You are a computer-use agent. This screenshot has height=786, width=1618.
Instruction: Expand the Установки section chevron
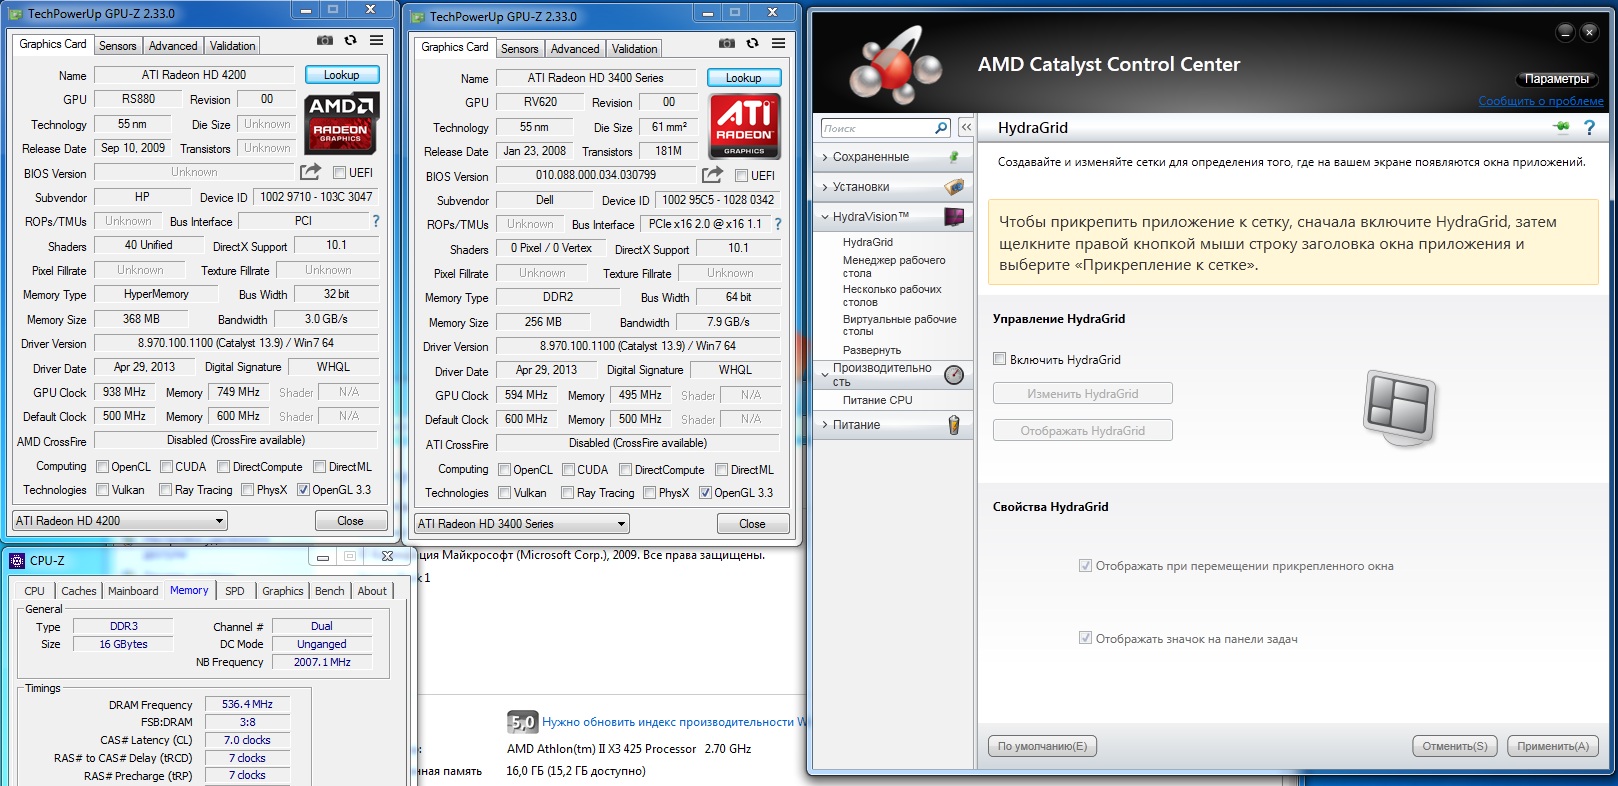point(825,187)
